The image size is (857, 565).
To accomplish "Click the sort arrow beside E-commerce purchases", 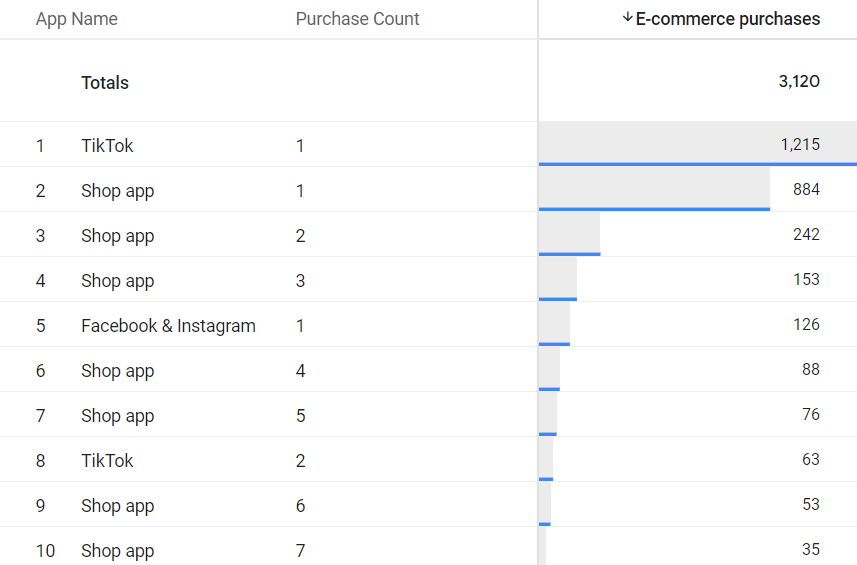I will point(627,17).
